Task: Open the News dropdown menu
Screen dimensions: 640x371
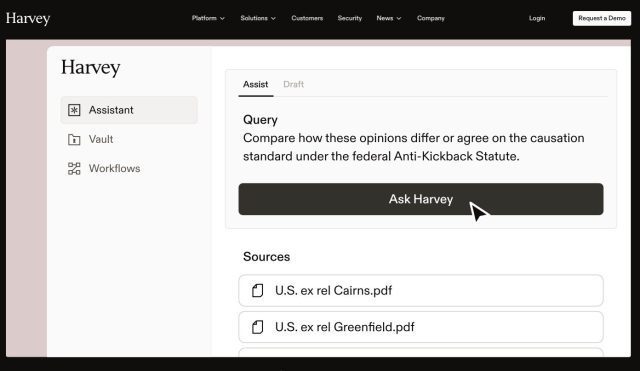Action: tap(389, 18)
